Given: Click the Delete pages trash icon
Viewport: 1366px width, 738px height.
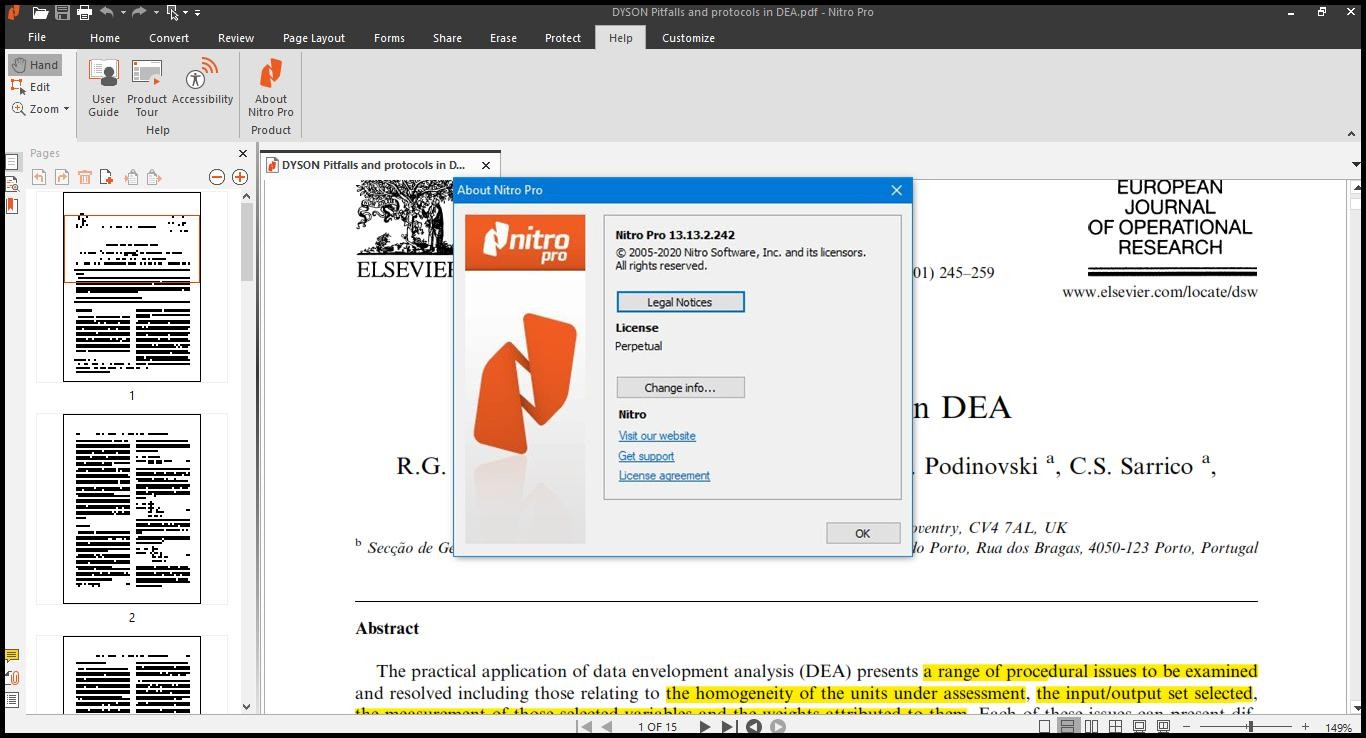Looking at the screenshot, I should tap(85, 177).
